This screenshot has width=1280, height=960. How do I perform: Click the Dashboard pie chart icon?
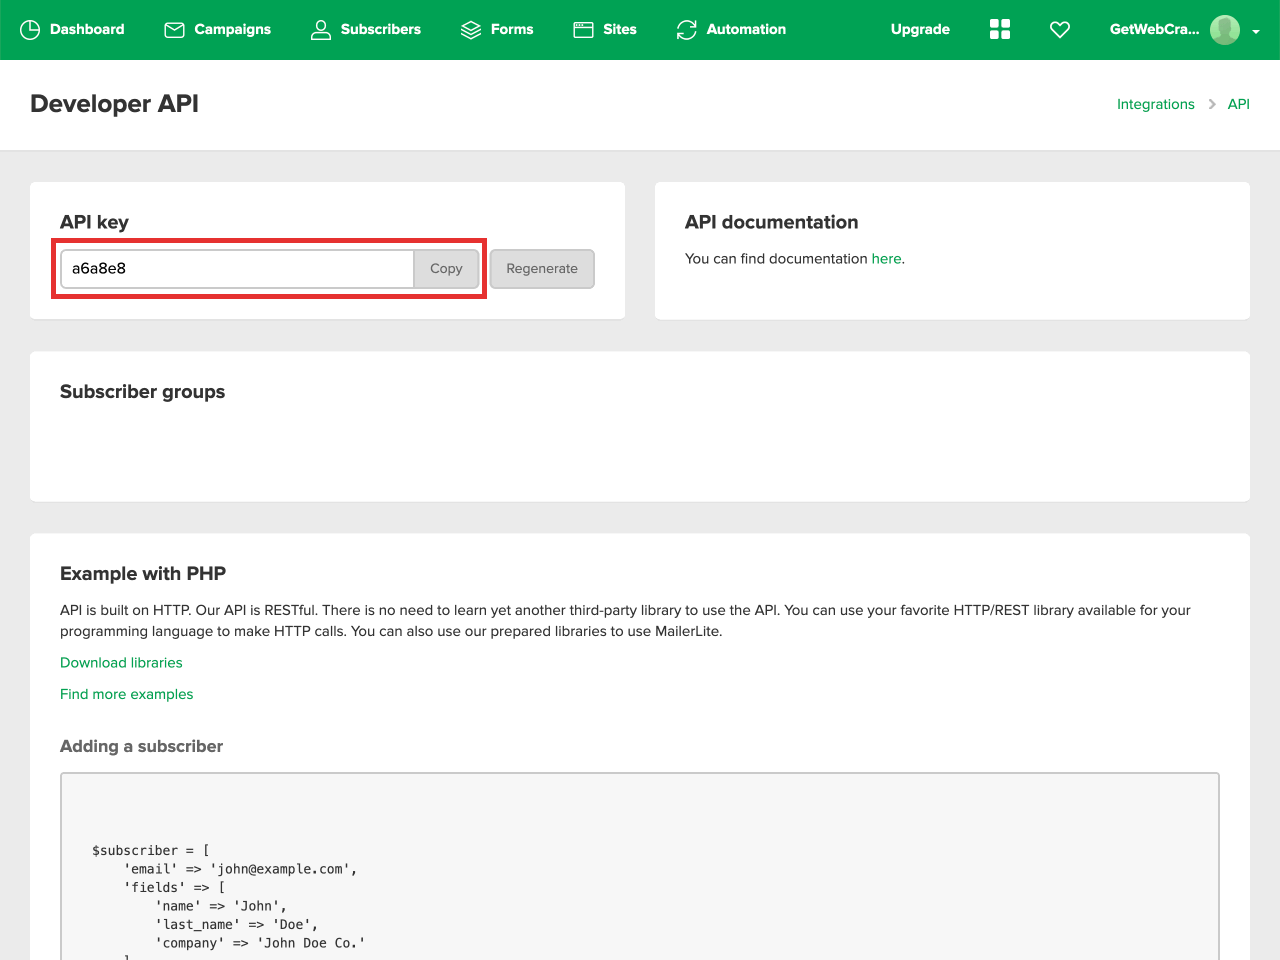pos(30,30)
